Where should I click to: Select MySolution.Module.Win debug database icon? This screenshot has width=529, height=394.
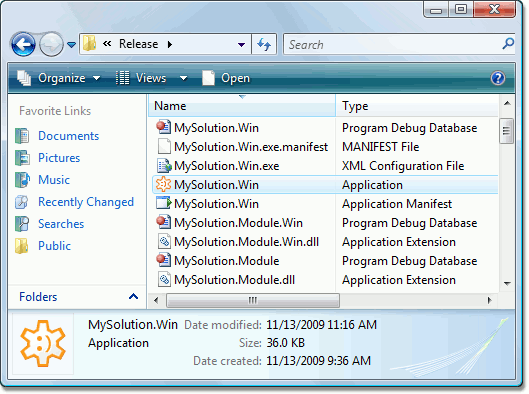coord(164,222)
